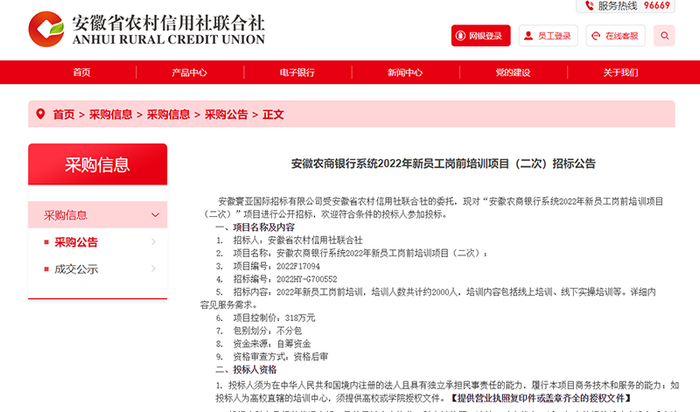Screen dimensions: 700x412
Task: Click hotline number 96669
Action: [x=657, y=6]
